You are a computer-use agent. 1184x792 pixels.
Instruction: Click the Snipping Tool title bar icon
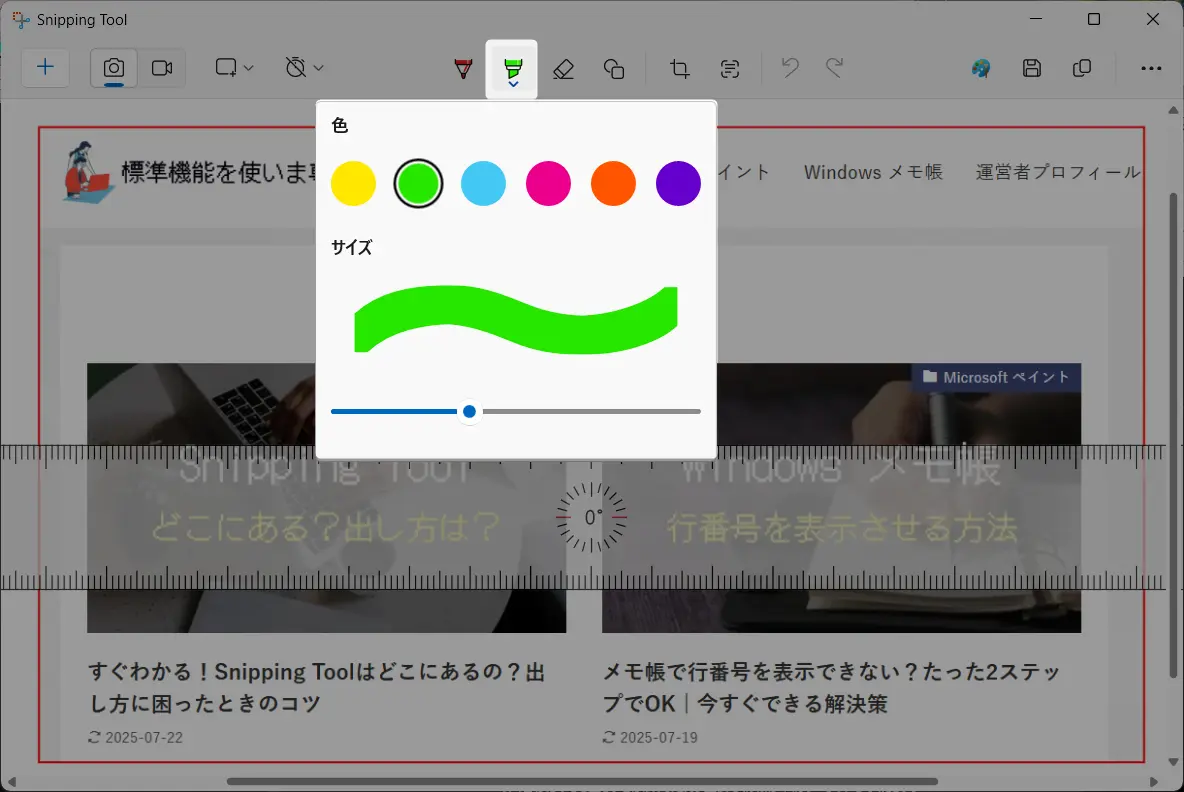coord(21,20)
